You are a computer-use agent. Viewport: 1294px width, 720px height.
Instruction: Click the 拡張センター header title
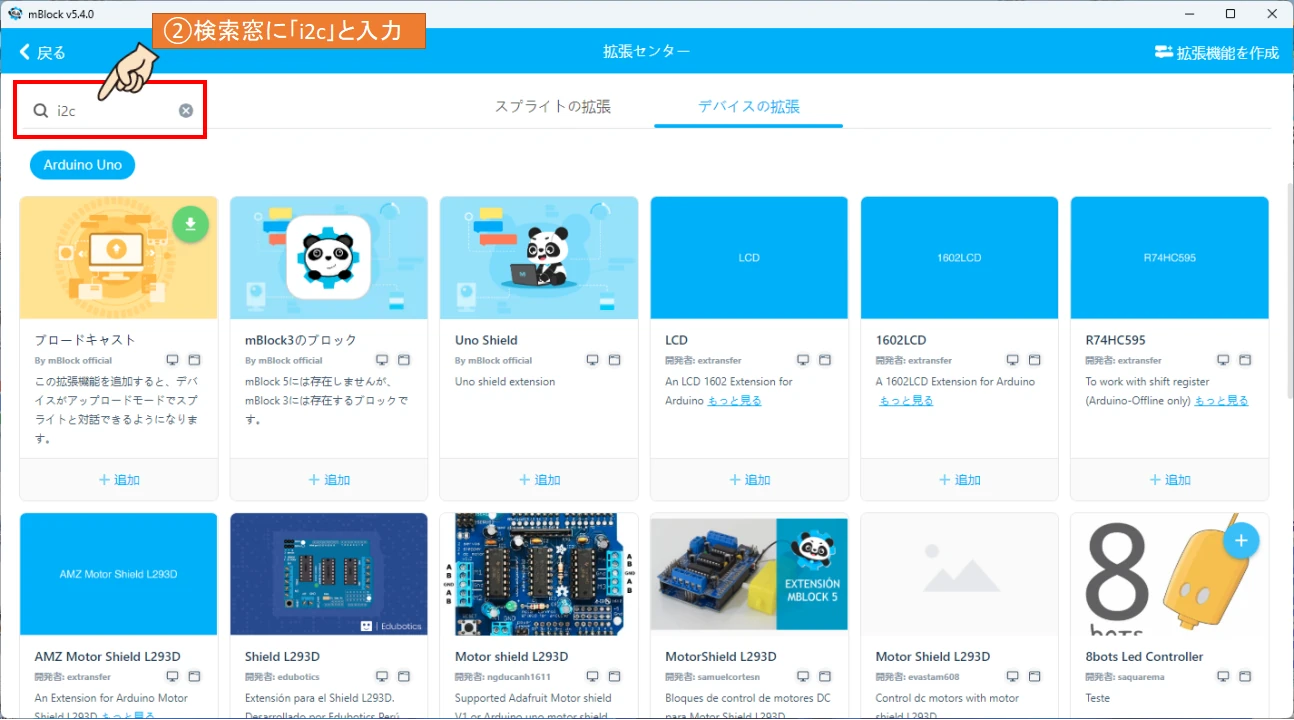pos(646,52)
